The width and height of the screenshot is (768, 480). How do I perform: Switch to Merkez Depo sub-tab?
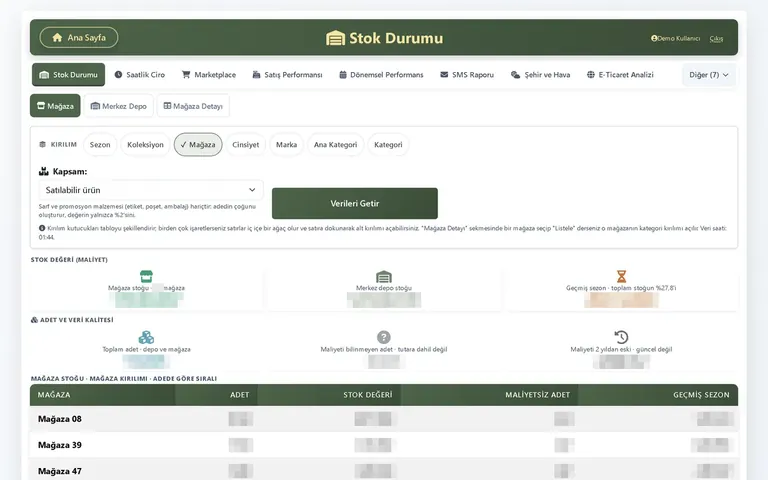(119, 106)
